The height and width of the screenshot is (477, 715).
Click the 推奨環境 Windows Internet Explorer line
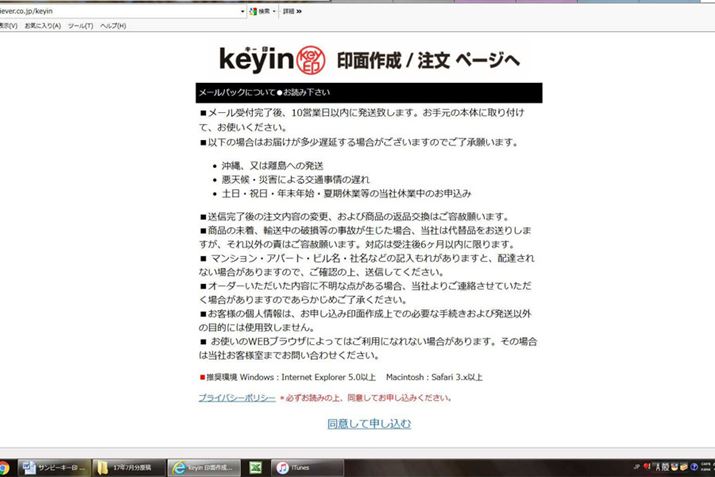[341, 377]
